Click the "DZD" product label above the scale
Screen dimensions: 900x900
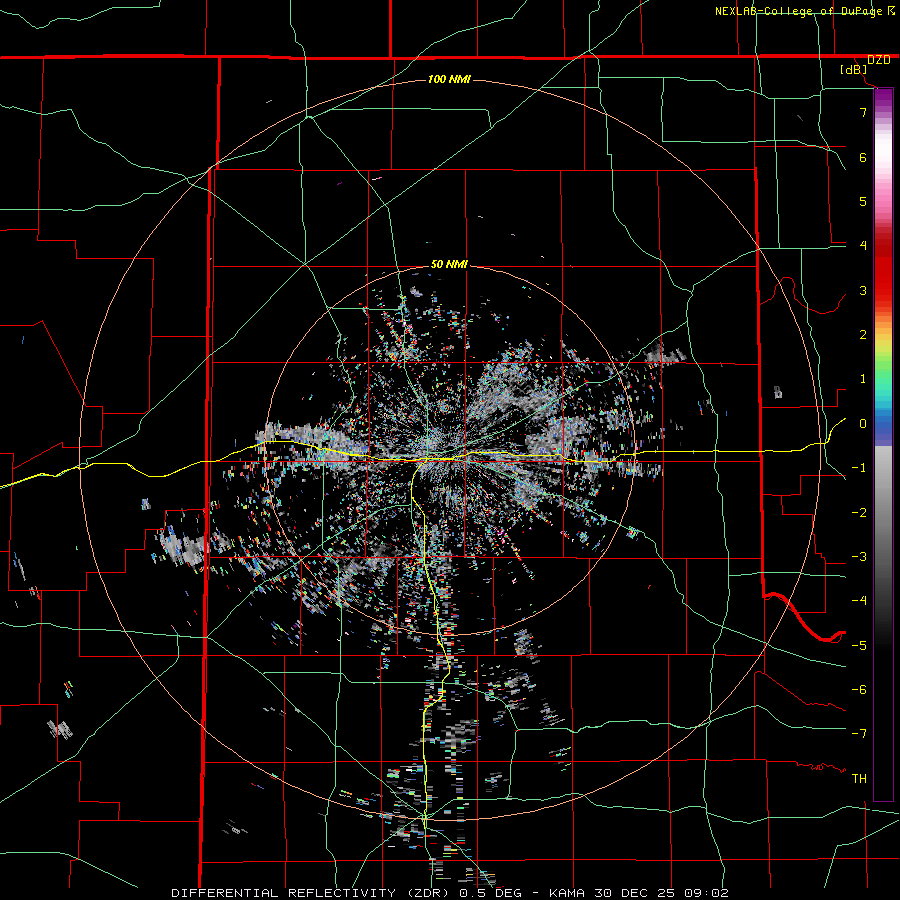point(878,60)
